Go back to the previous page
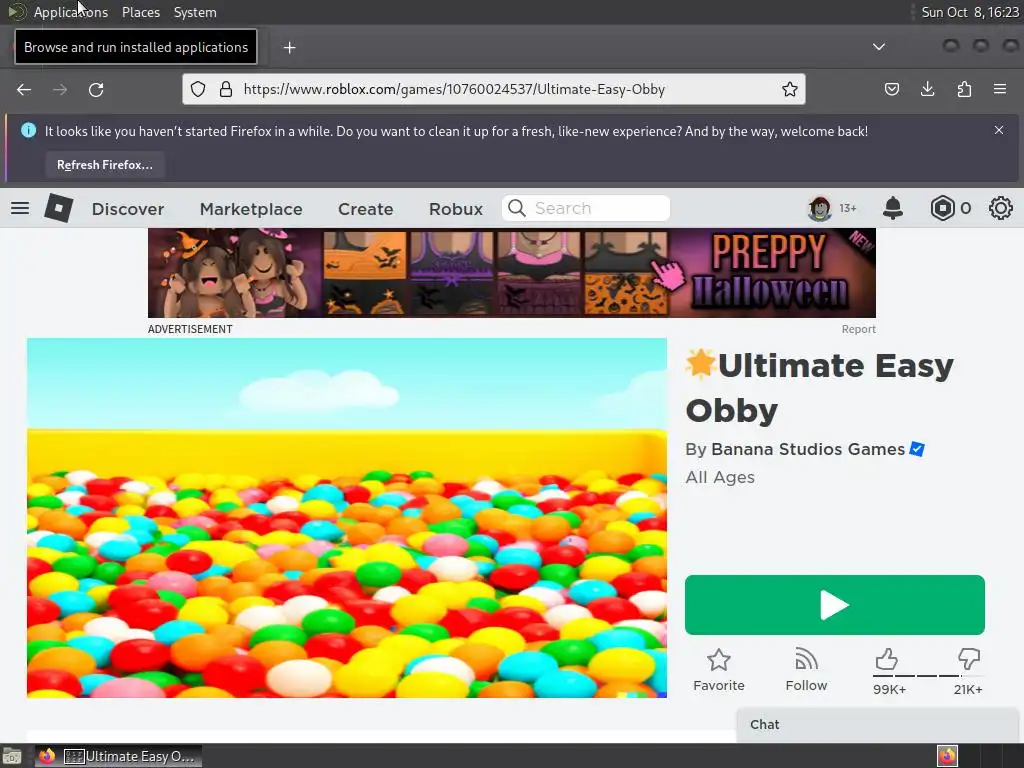This screenshot has height=768, width=1024. coord(24,89)
